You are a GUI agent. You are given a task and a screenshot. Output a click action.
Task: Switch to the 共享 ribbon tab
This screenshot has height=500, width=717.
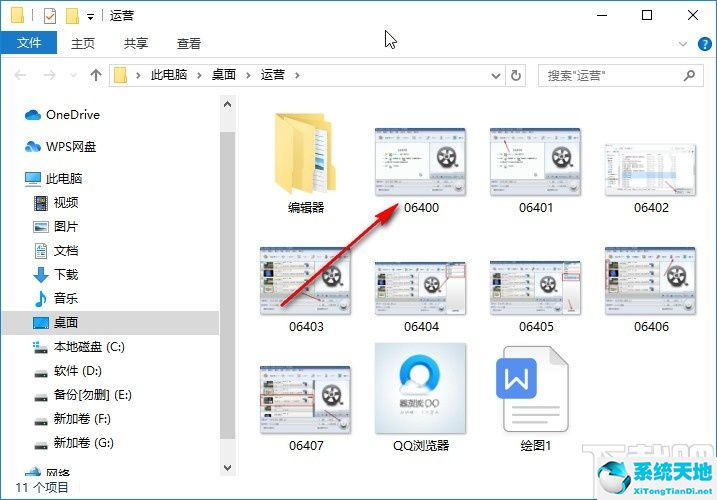[x=136, y=43]
